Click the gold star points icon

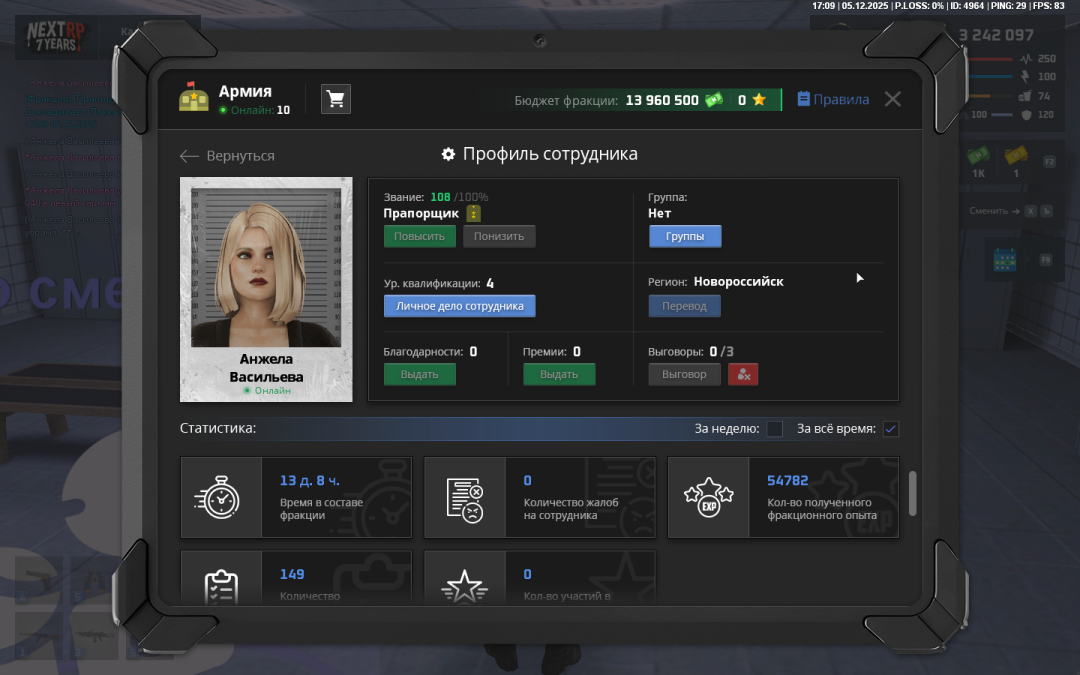click(x=759, y=100)
